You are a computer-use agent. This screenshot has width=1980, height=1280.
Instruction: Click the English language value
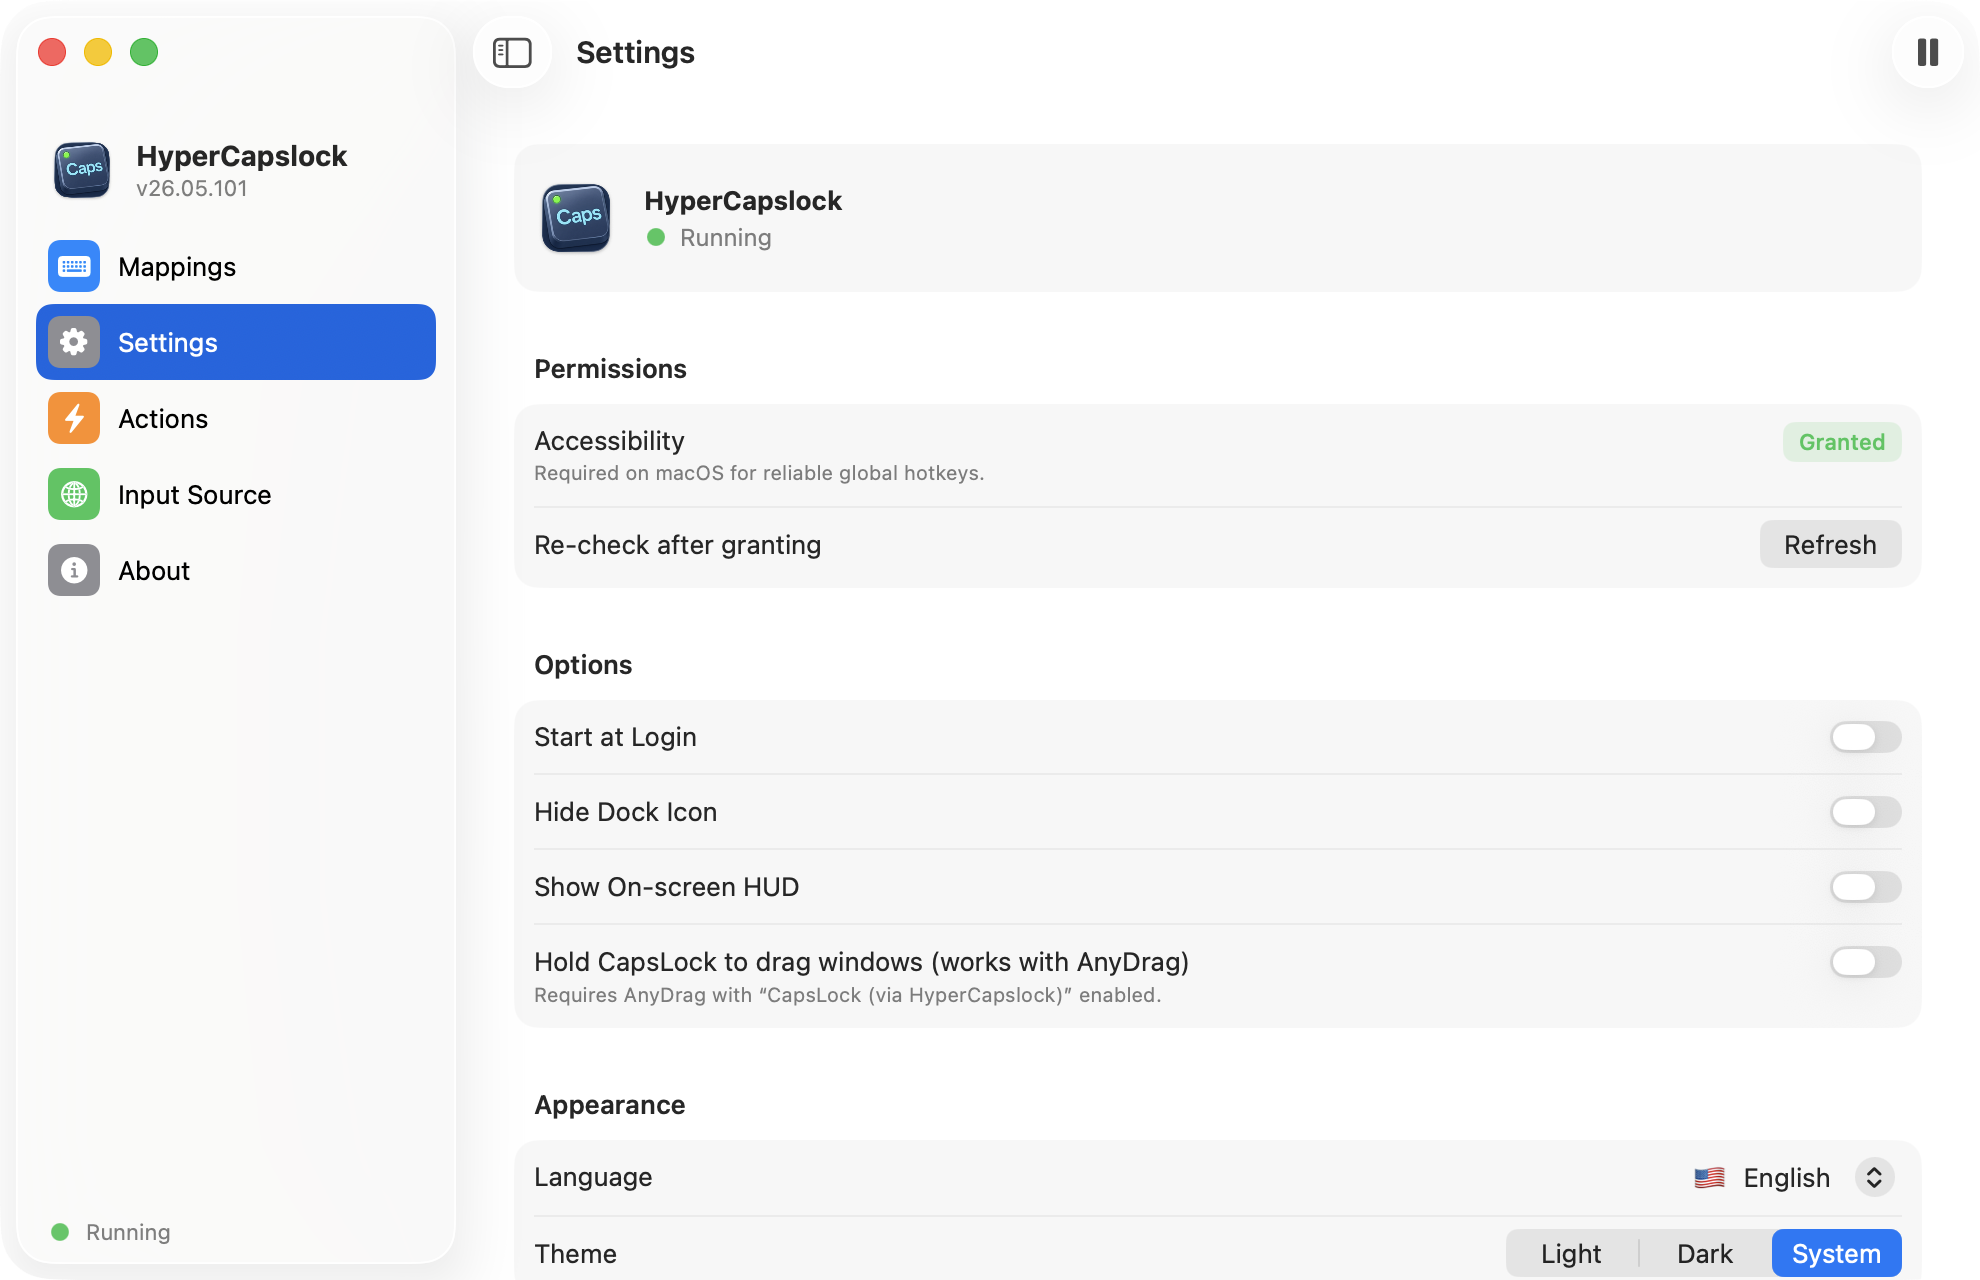coord(1786,1178)
